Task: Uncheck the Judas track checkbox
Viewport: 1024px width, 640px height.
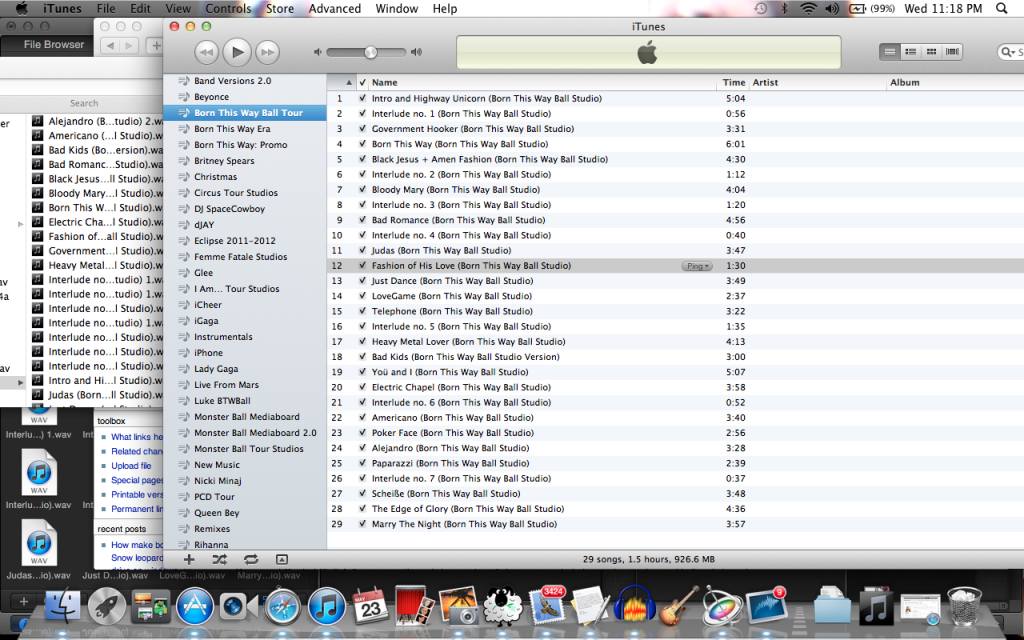Action: tap(362, 250)
